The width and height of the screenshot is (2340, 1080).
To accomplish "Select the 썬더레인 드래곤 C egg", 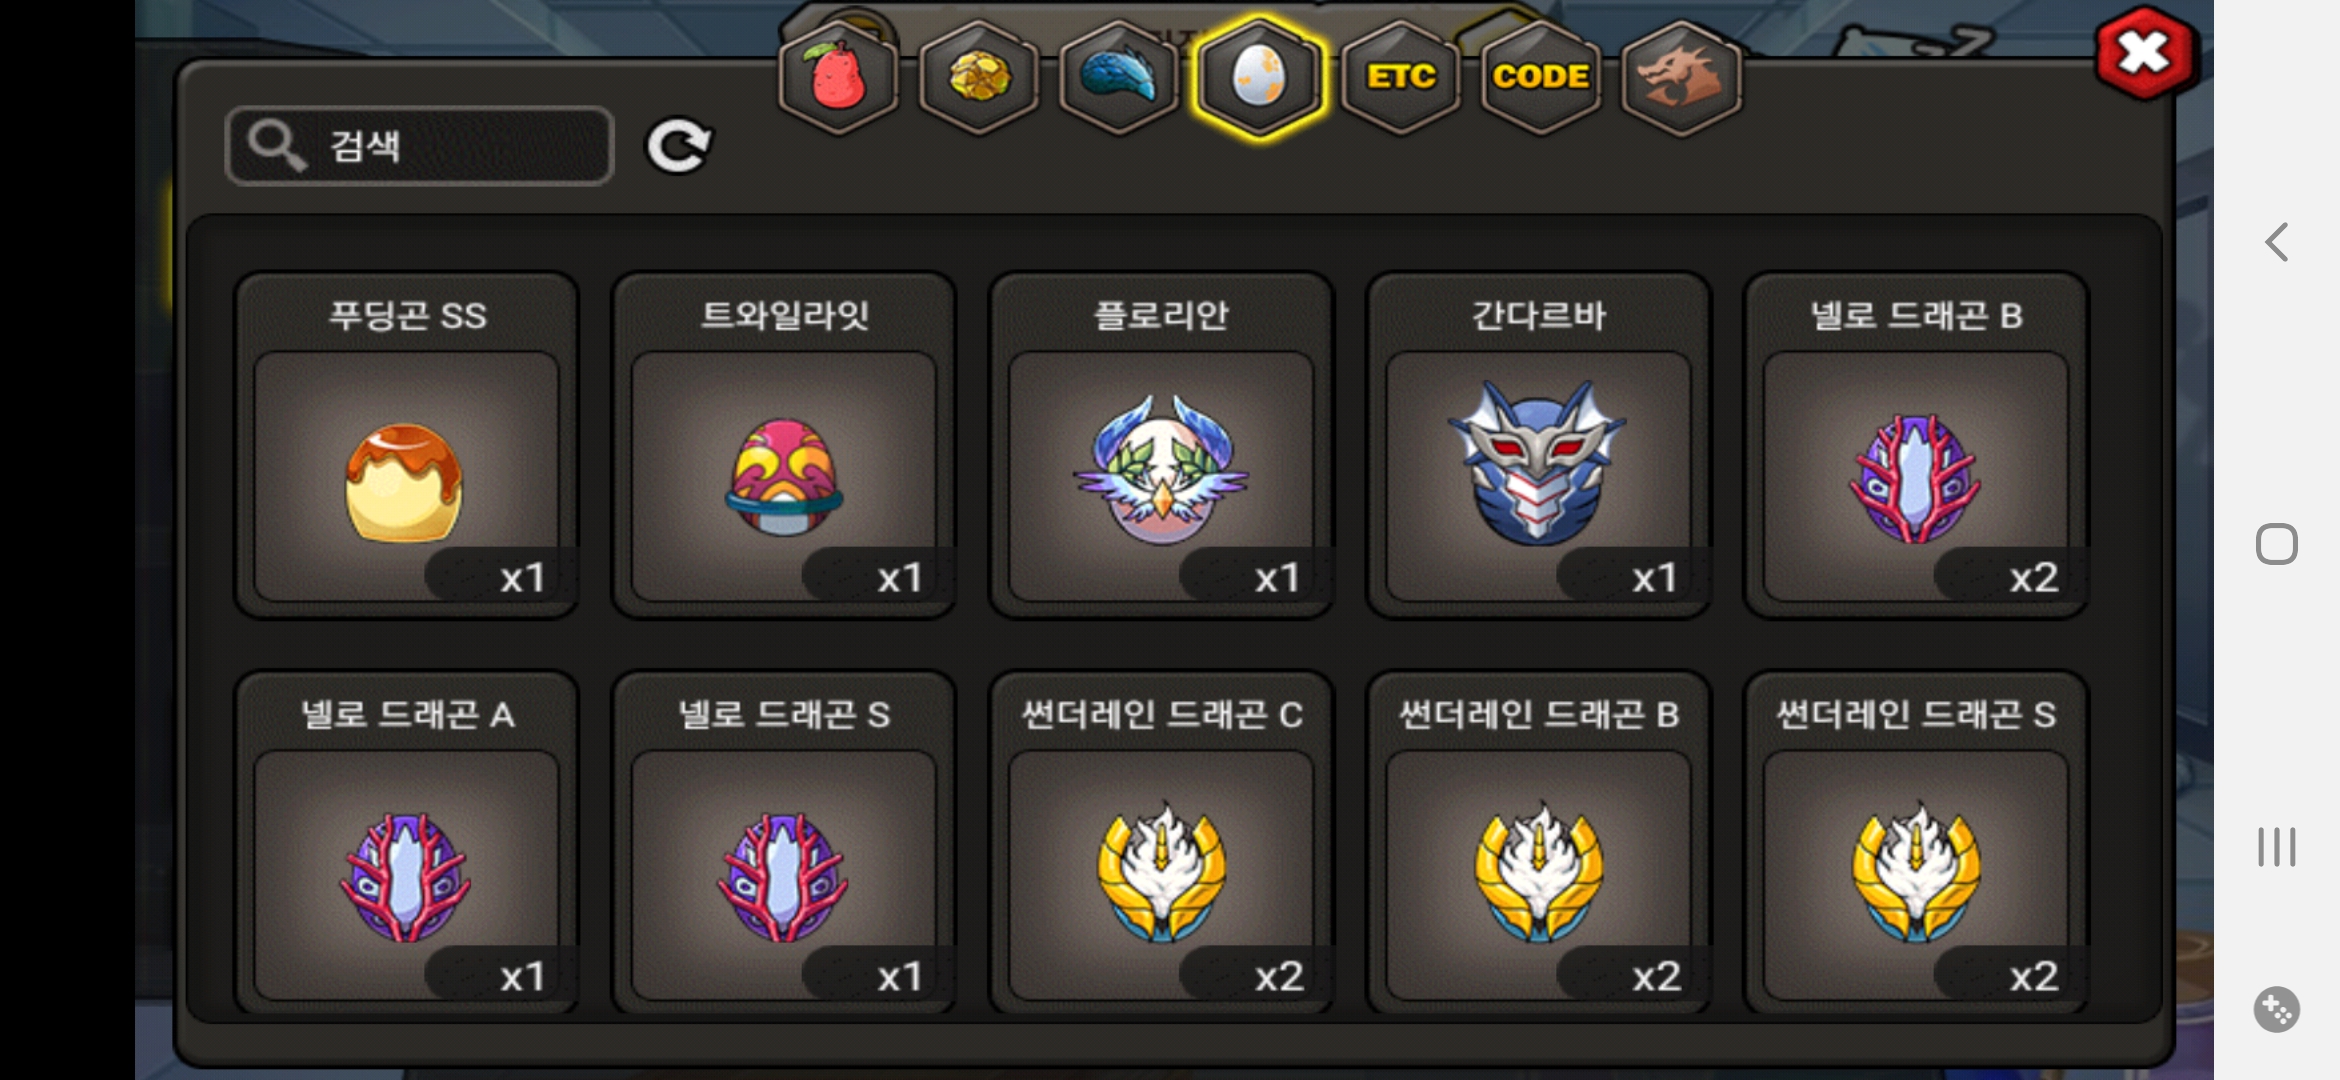I will [x=1161, y=843].
